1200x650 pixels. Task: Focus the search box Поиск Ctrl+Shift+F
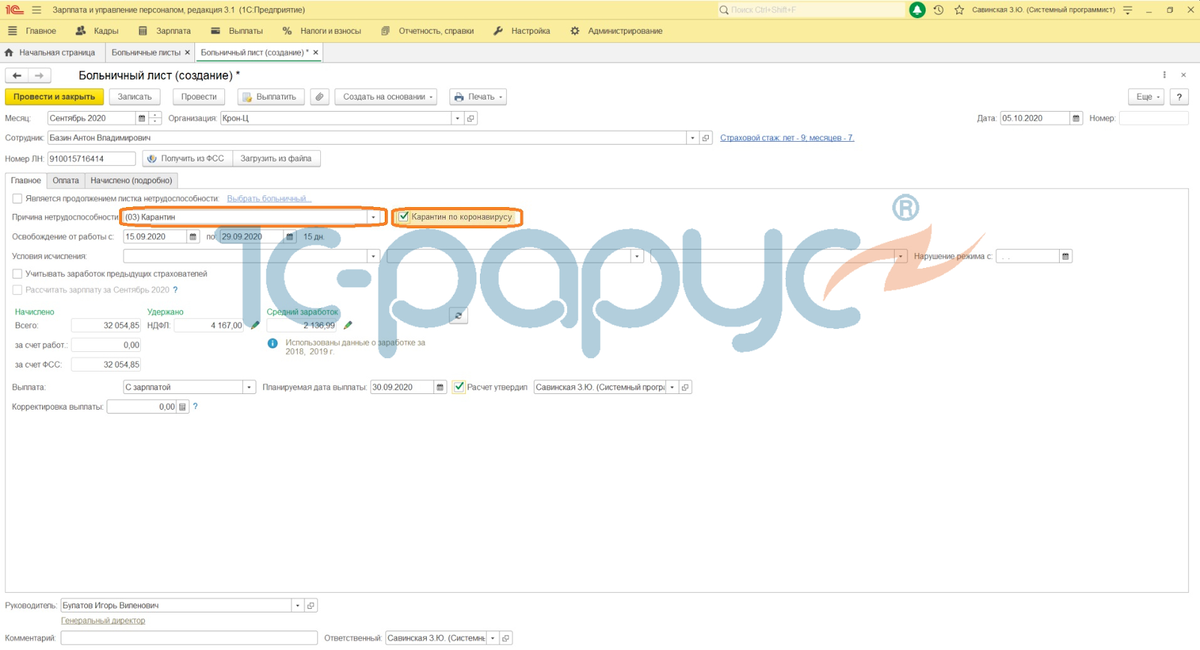[810, 10]
